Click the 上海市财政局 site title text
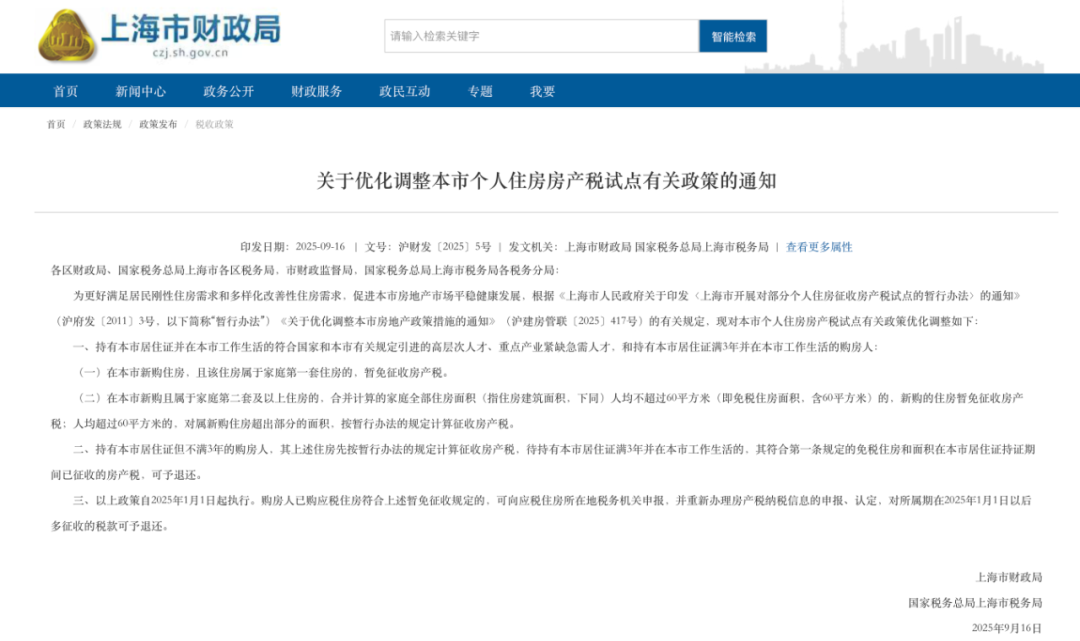The image size is (1080, 641). (x=190, y=27)
